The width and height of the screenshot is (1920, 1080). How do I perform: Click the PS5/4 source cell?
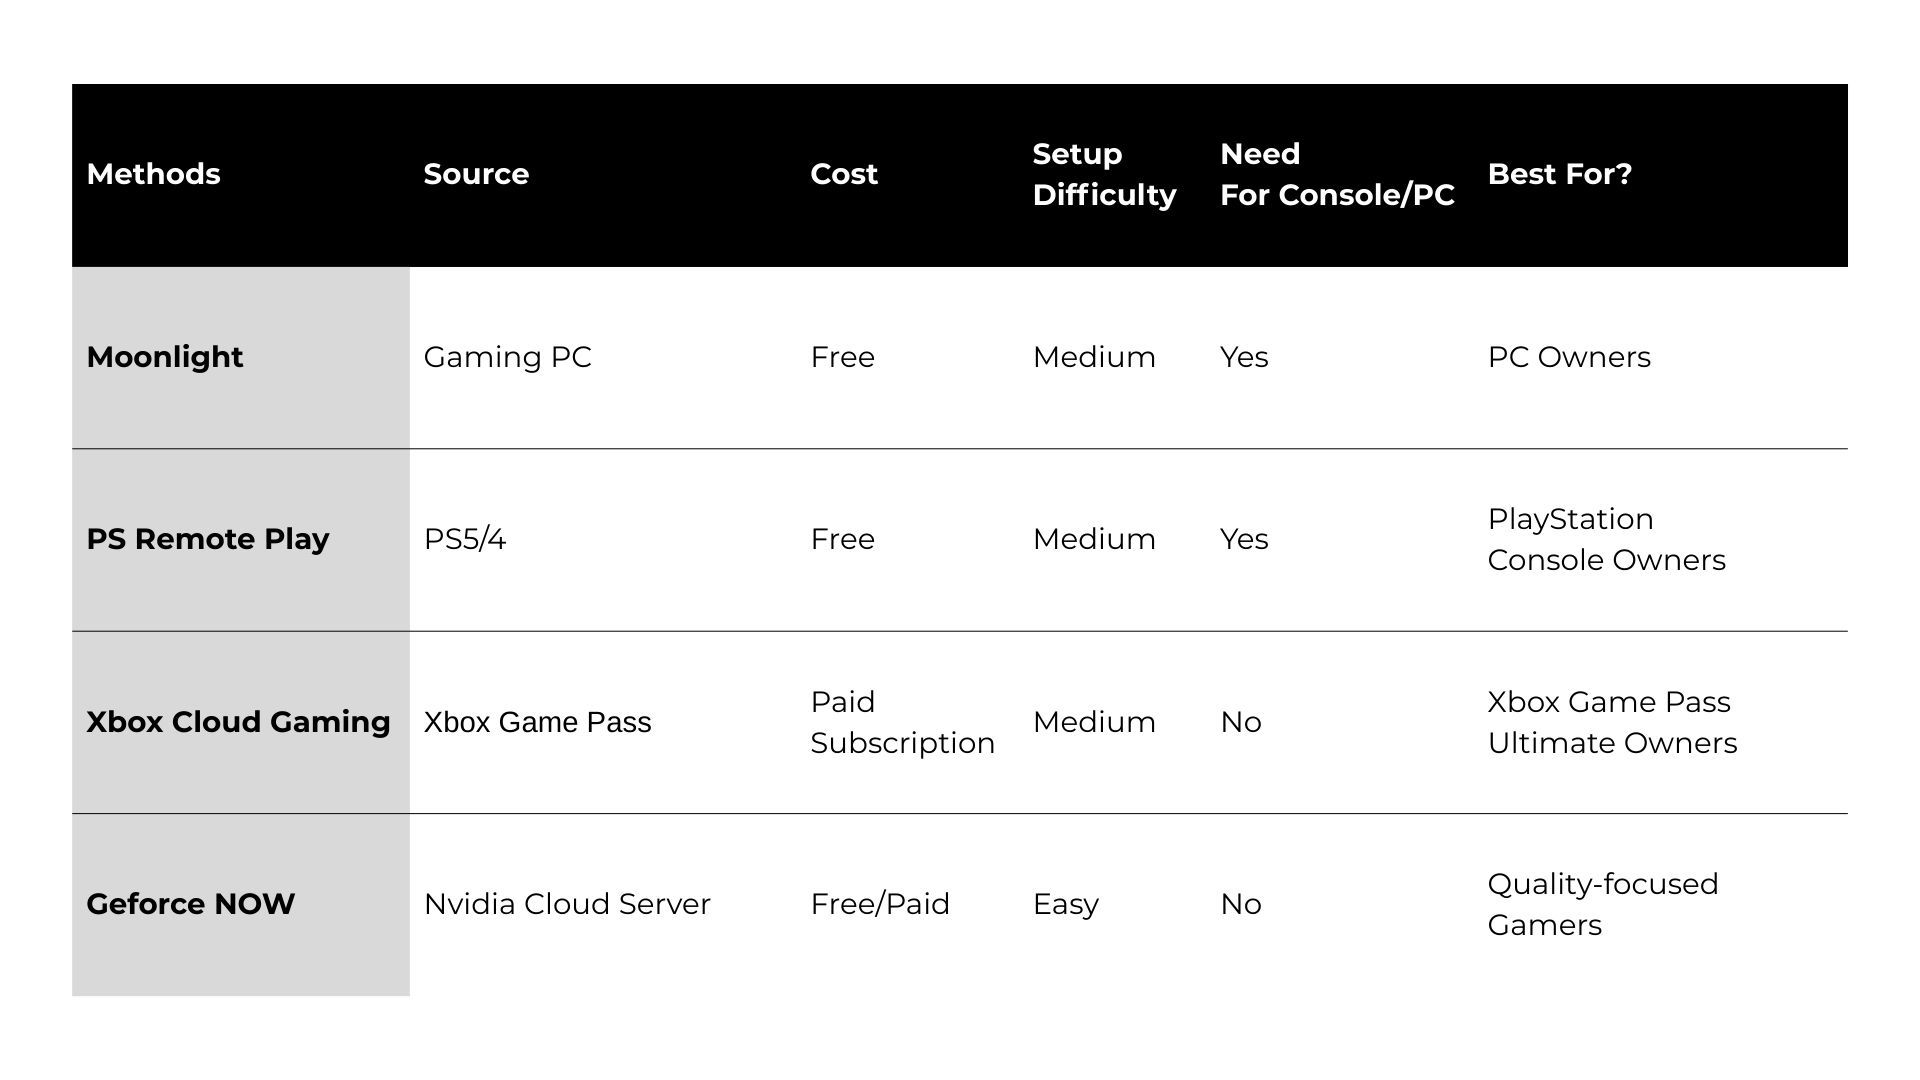tap(465, 539)
